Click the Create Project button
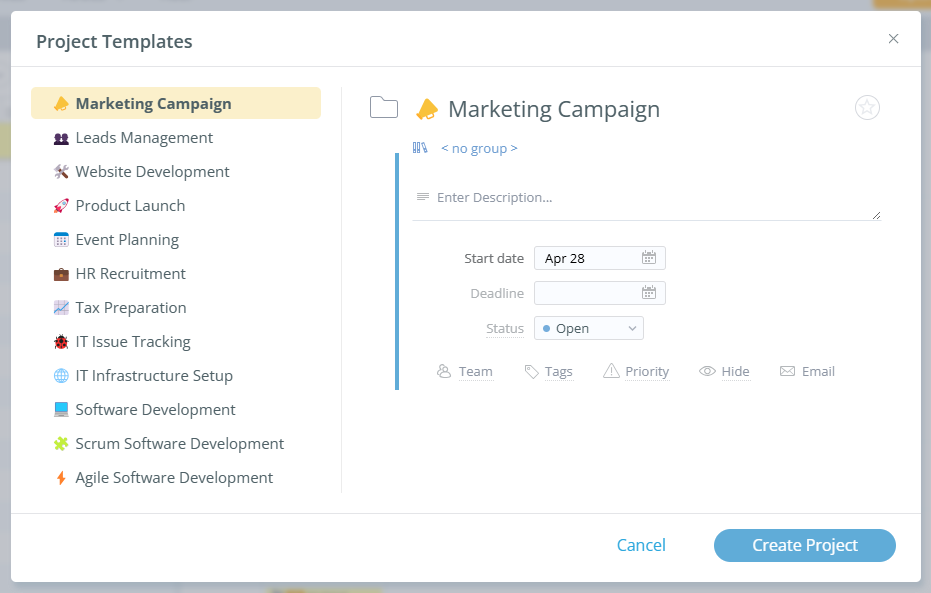Image resolution: width=931 pixels, height=593 pixels. [x=804, y=545]
